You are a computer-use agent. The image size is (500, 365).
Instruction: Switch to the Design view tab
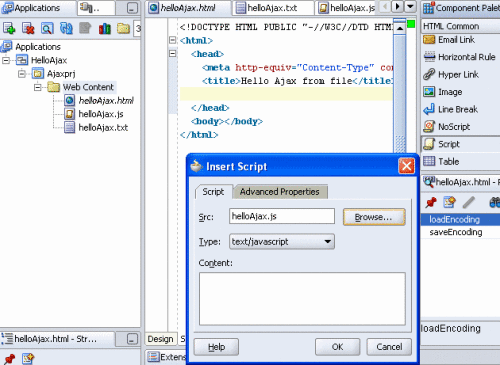[x=160, y=339]
